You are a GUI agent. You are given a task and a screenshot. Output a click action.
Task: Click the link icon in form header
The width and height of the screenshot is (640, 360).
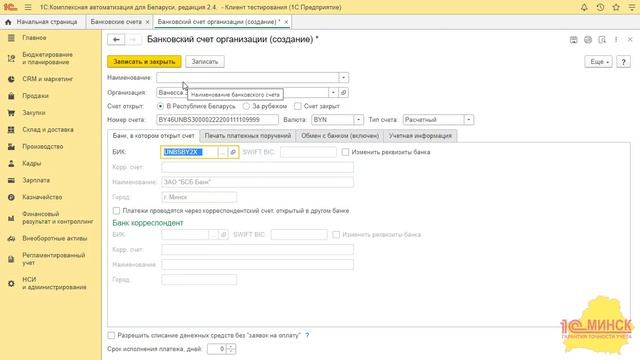[588, 40]
